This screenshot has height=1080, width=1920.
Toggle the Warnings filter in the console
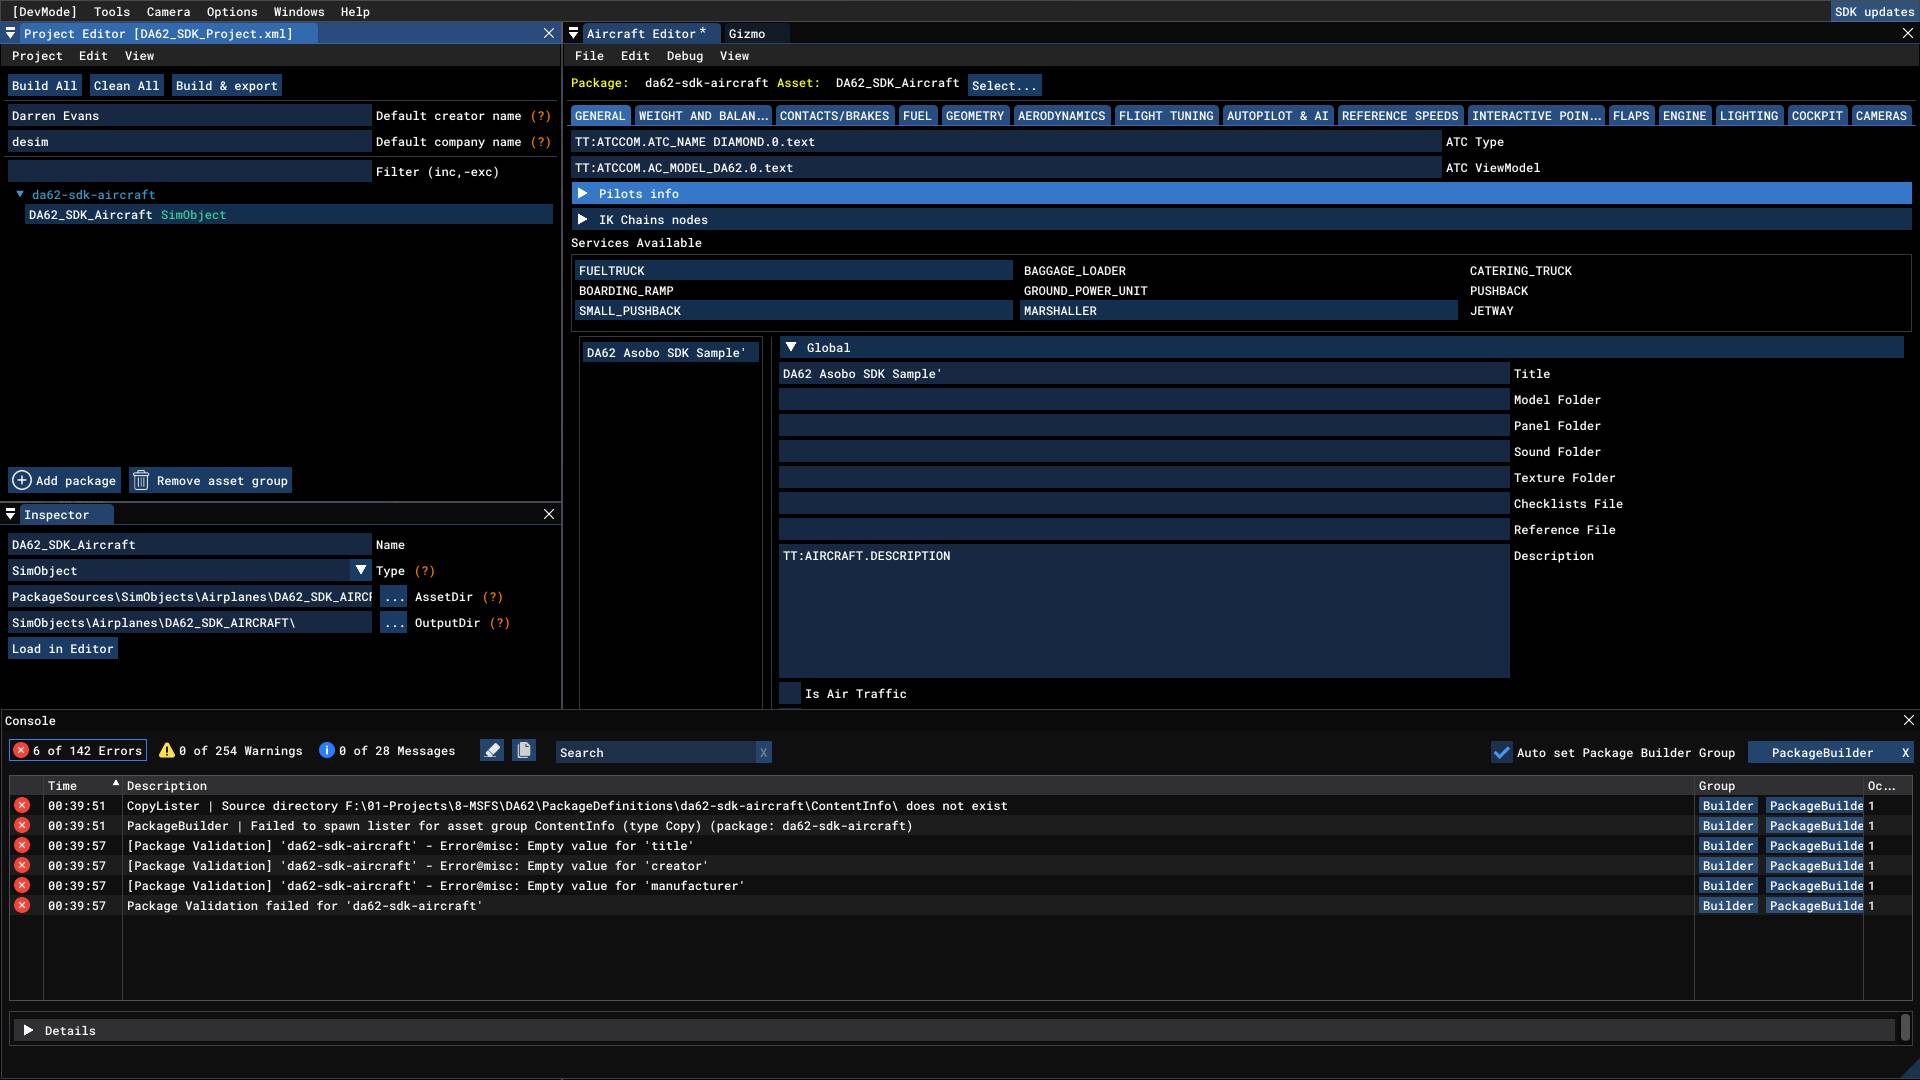tap(230, 751)
